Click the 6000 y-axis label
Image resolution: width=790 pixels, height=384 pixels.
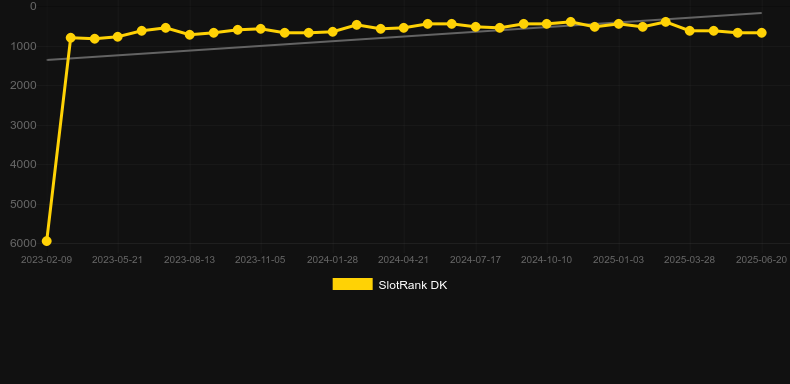(23, 243)
